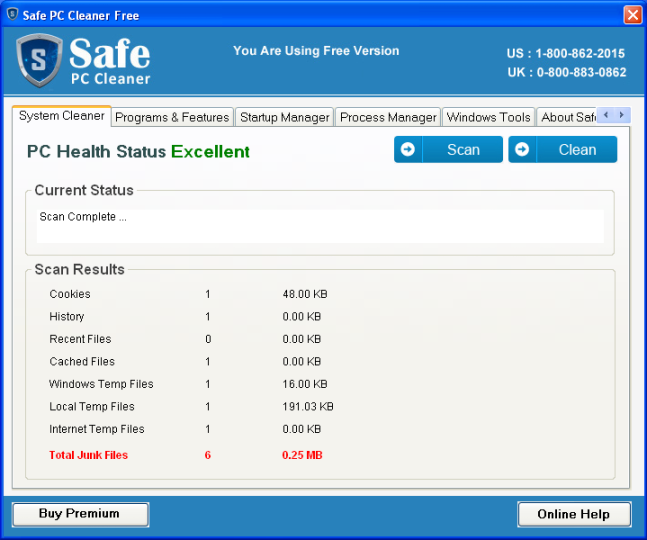Click the red Total Junk Files row

tap(89, 455)
